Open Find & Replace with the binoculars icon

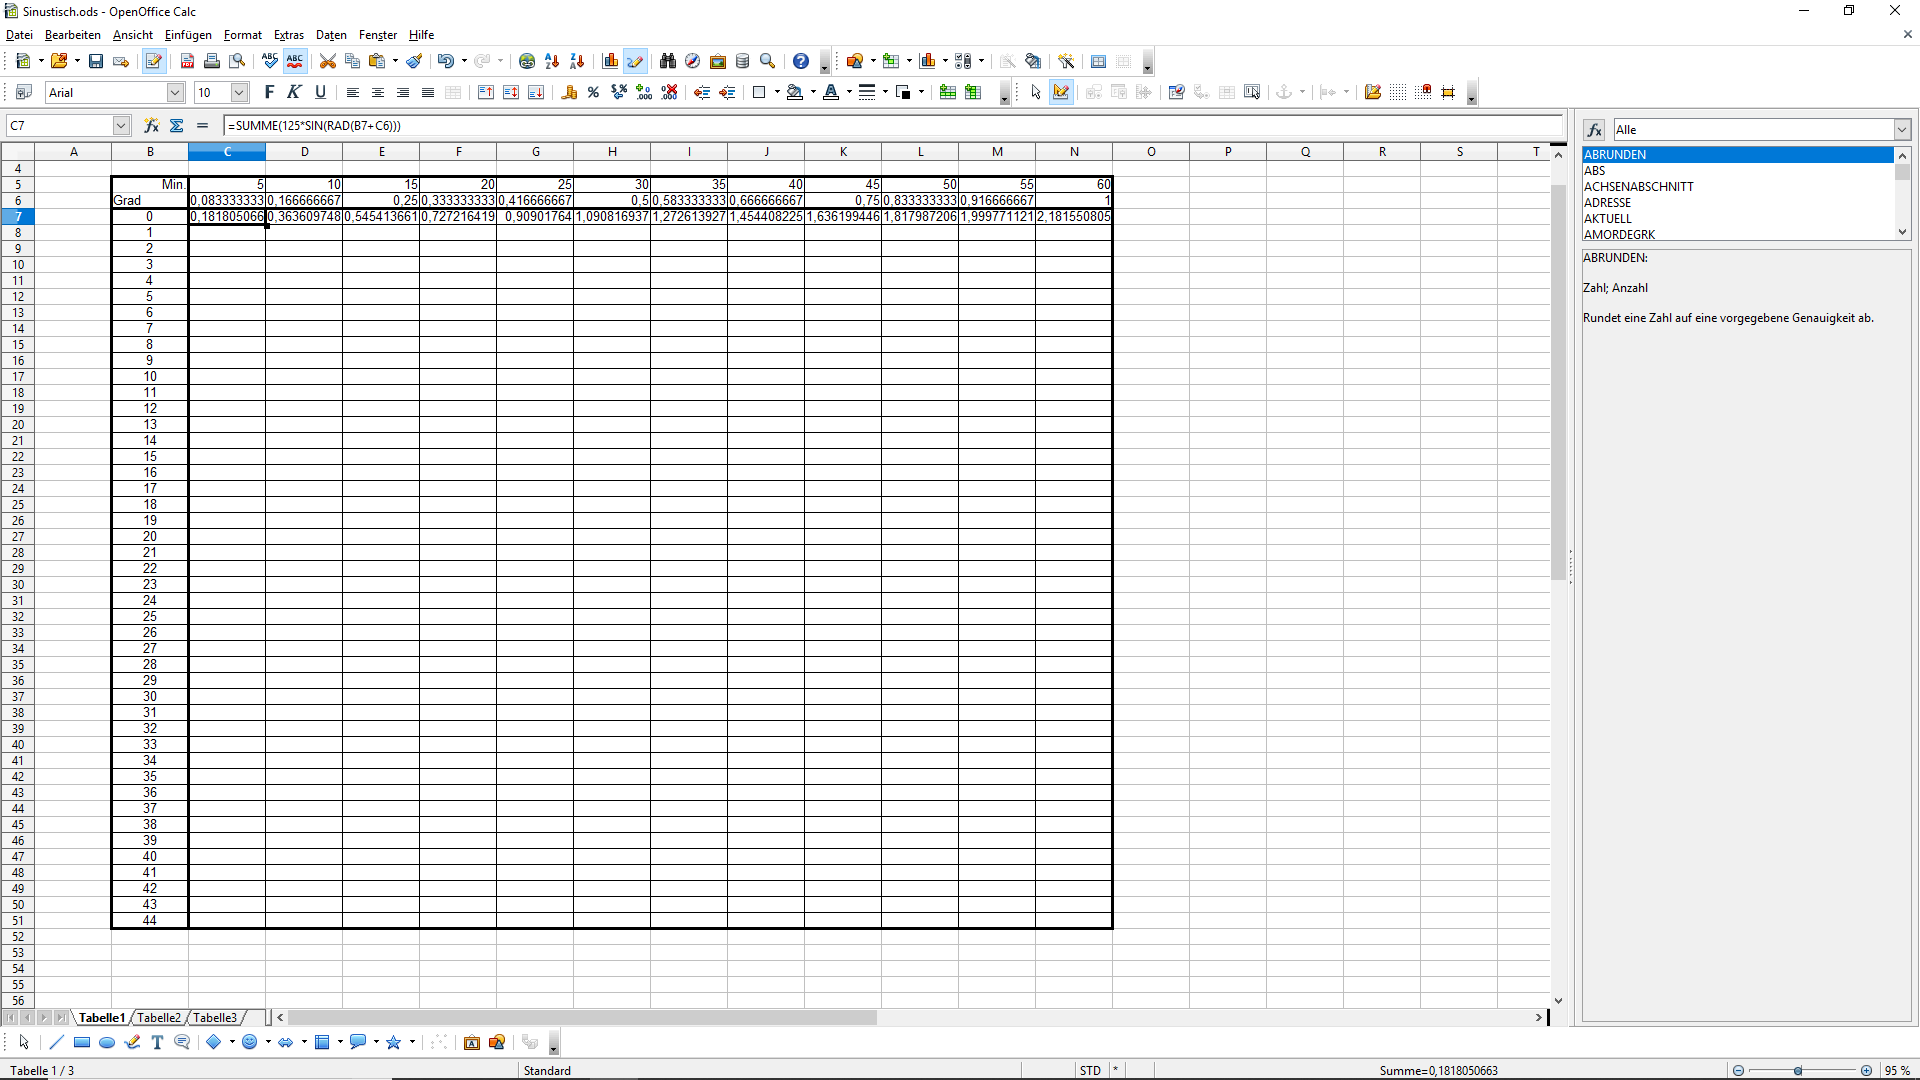click(x=667, y=61)
